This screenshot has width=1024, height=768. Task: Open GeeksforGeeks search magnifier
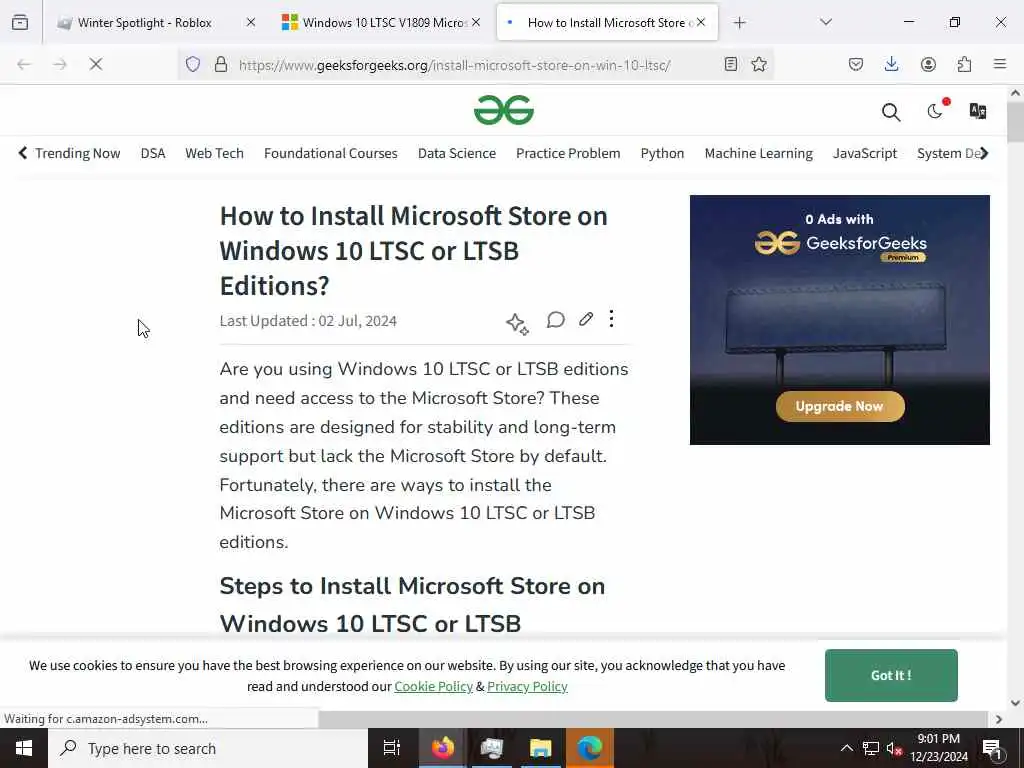(x=891, y=112)
